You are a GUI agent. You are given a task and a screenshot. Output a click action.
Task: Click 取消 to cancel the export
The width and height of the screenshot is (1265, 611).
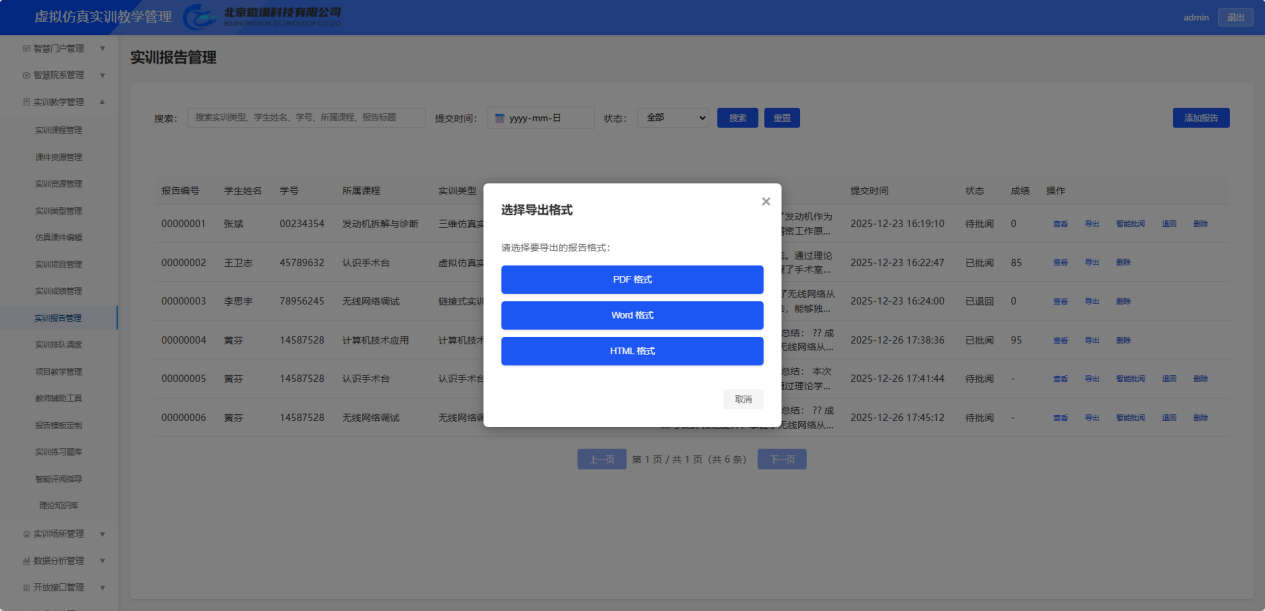coord(743,399)
